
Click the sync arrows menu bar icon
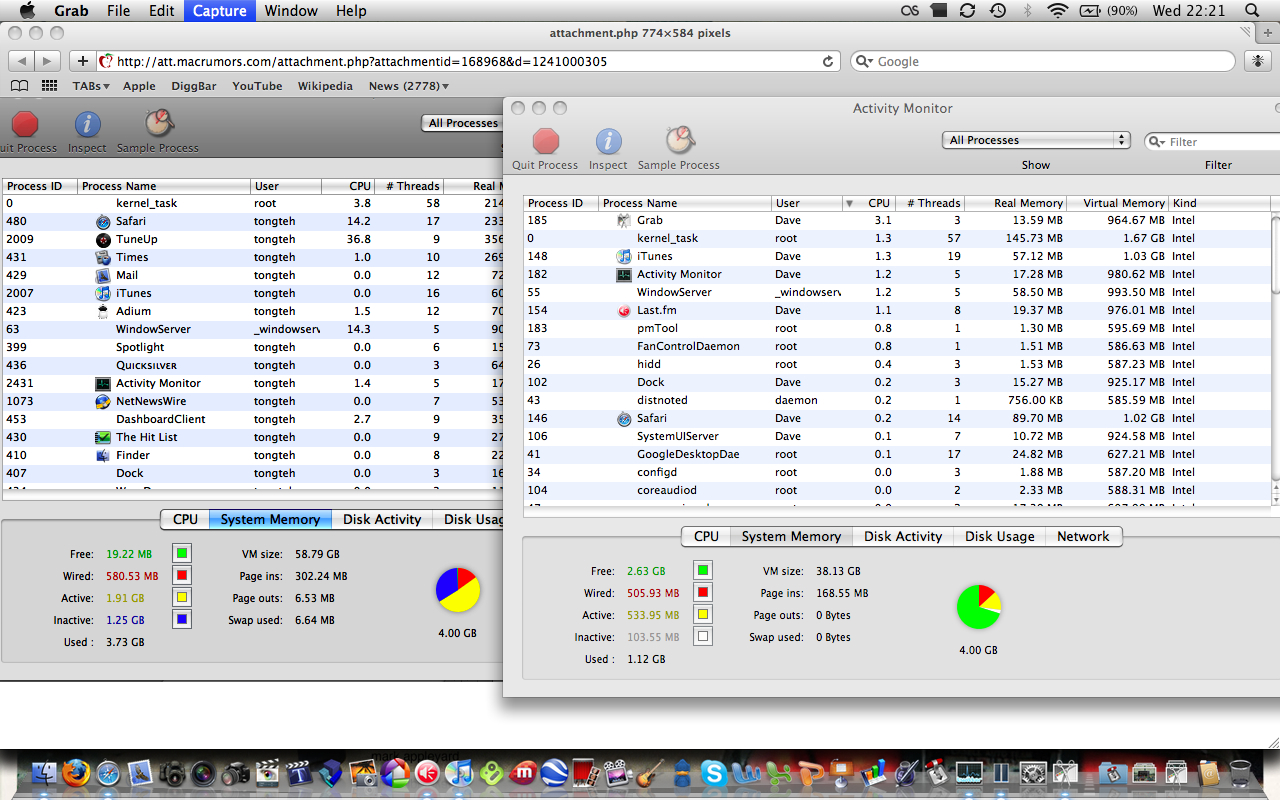coord(967,11)
